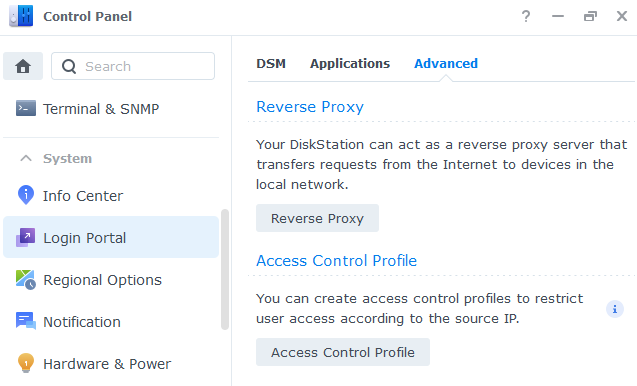Click the Info Center icon
The width and height of the screenshot is (637, 386).
26,195
